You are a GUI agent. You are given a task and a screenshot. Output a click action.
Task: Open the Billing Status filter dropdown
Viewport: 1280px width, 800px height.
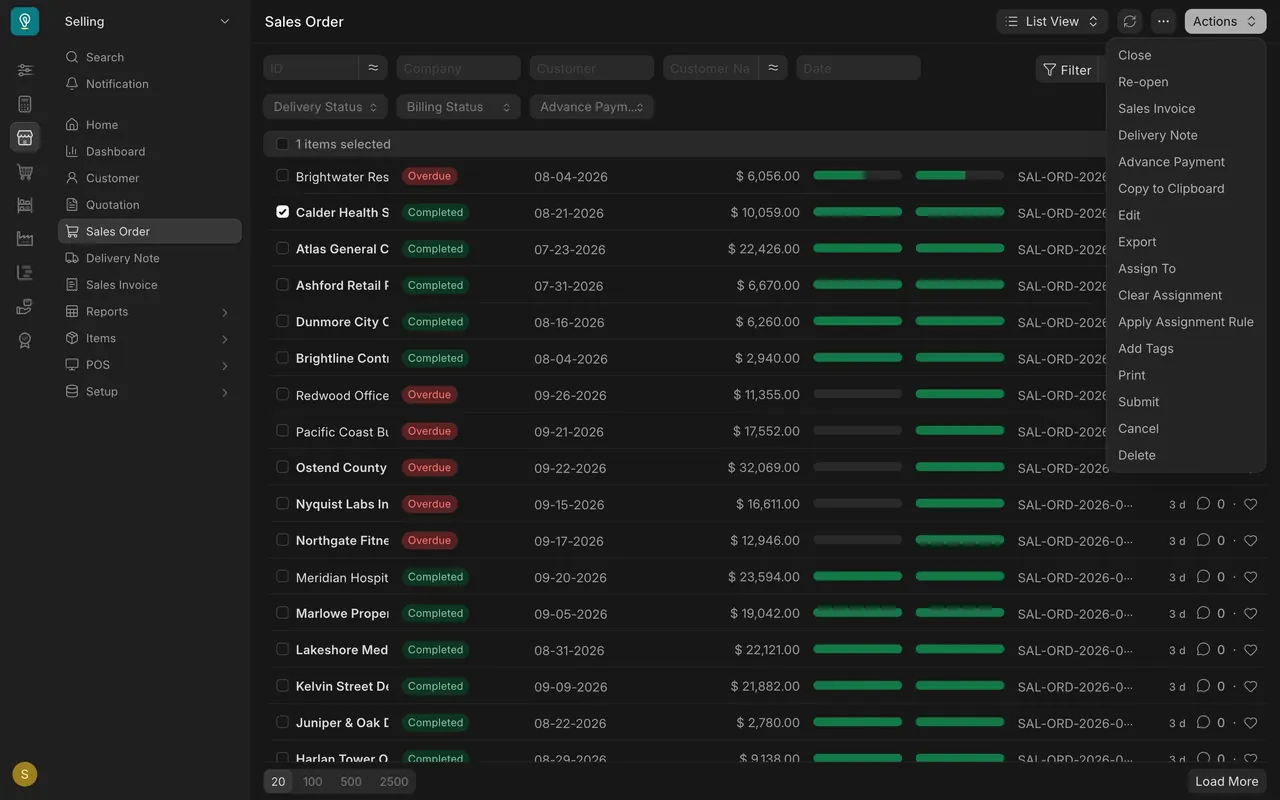click(458, 107)
